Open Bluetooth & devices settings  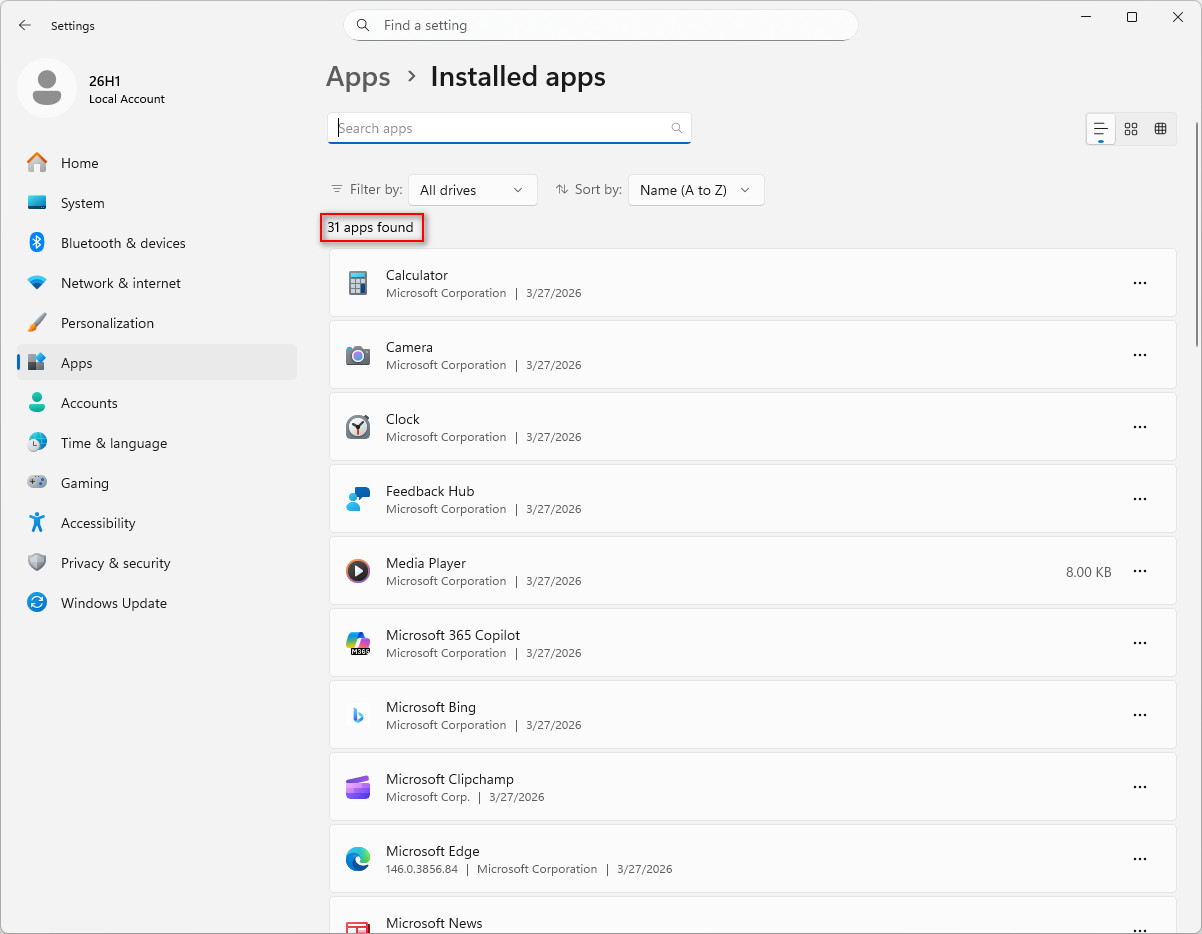pos(157,243)
